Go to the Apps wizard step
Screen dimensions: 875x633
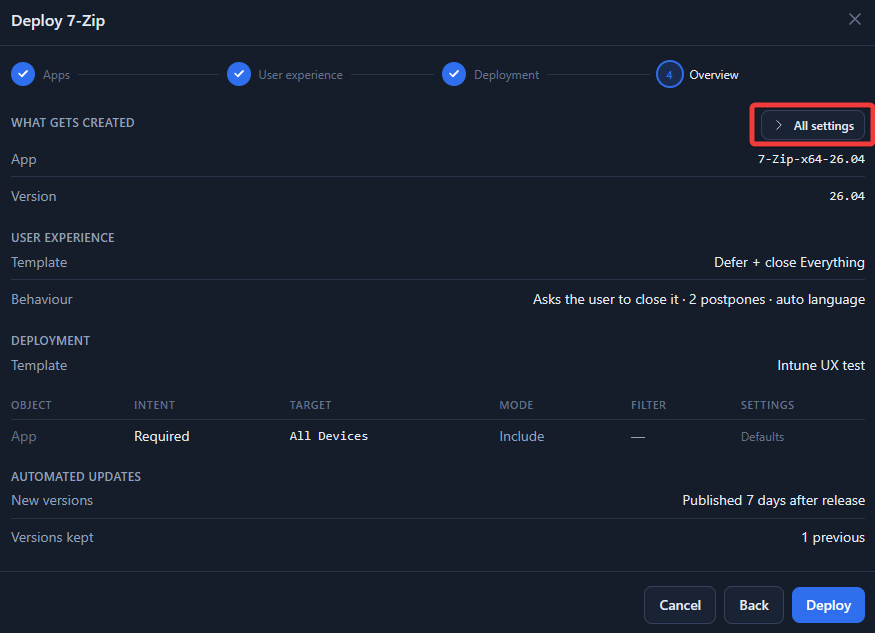[56, 75]
